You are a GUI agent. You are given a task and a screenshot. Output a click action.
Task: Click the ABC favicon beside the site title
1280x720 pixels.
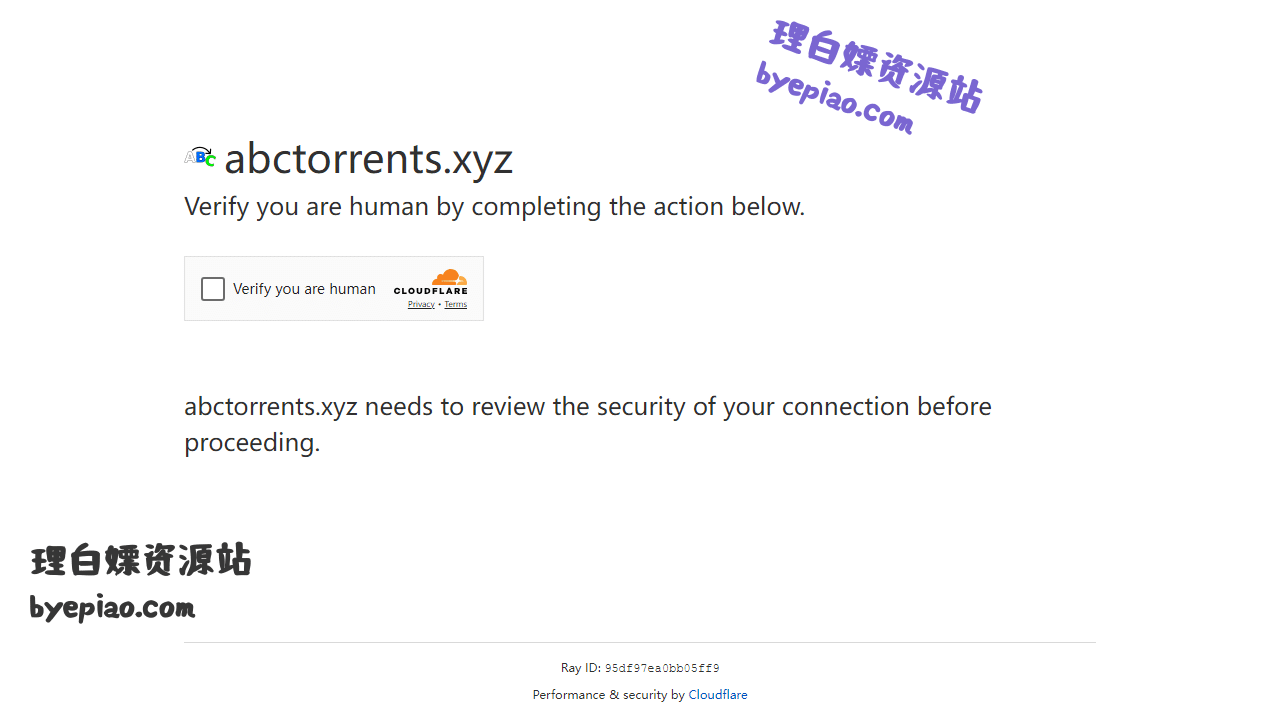(x=200, y=157)
